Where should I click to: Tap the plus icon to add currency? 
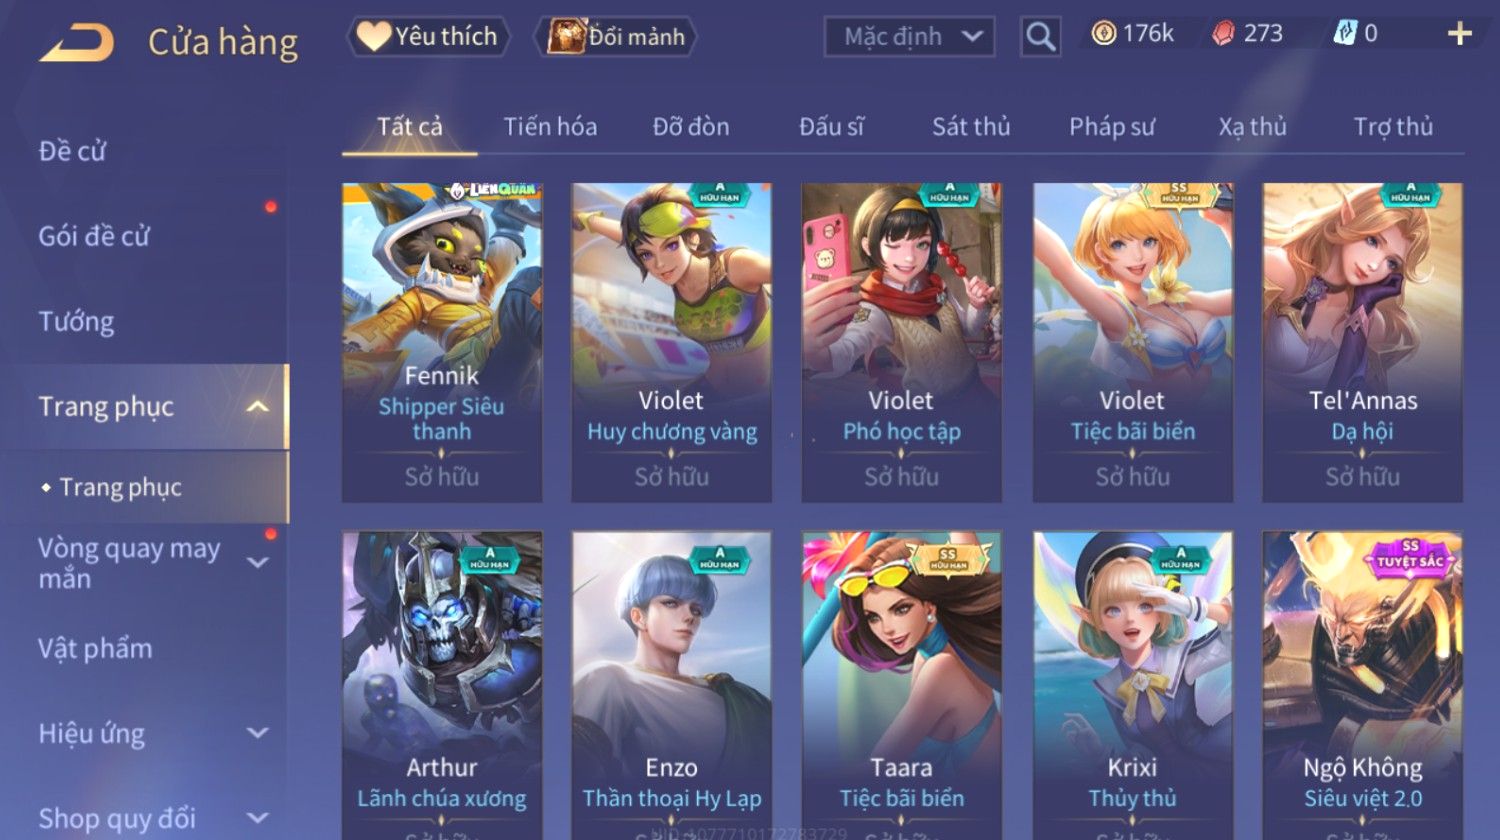1460,34
